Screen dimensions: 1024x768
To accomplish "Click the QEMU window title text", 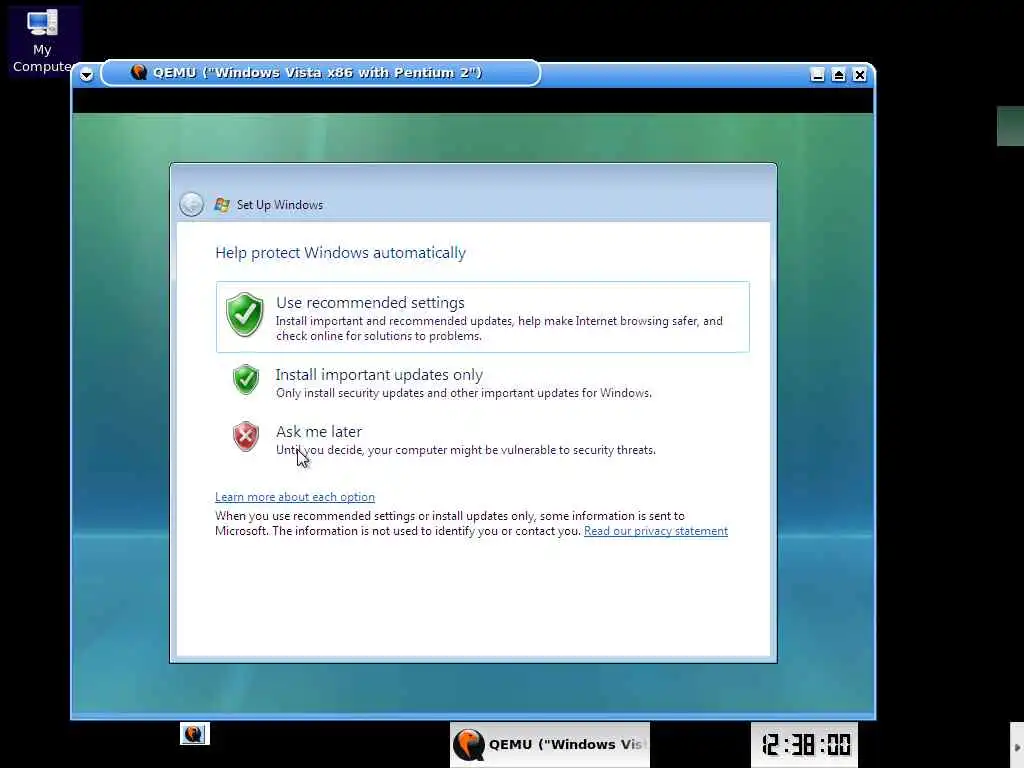I will pyautogui.click(x=317, y=72).
